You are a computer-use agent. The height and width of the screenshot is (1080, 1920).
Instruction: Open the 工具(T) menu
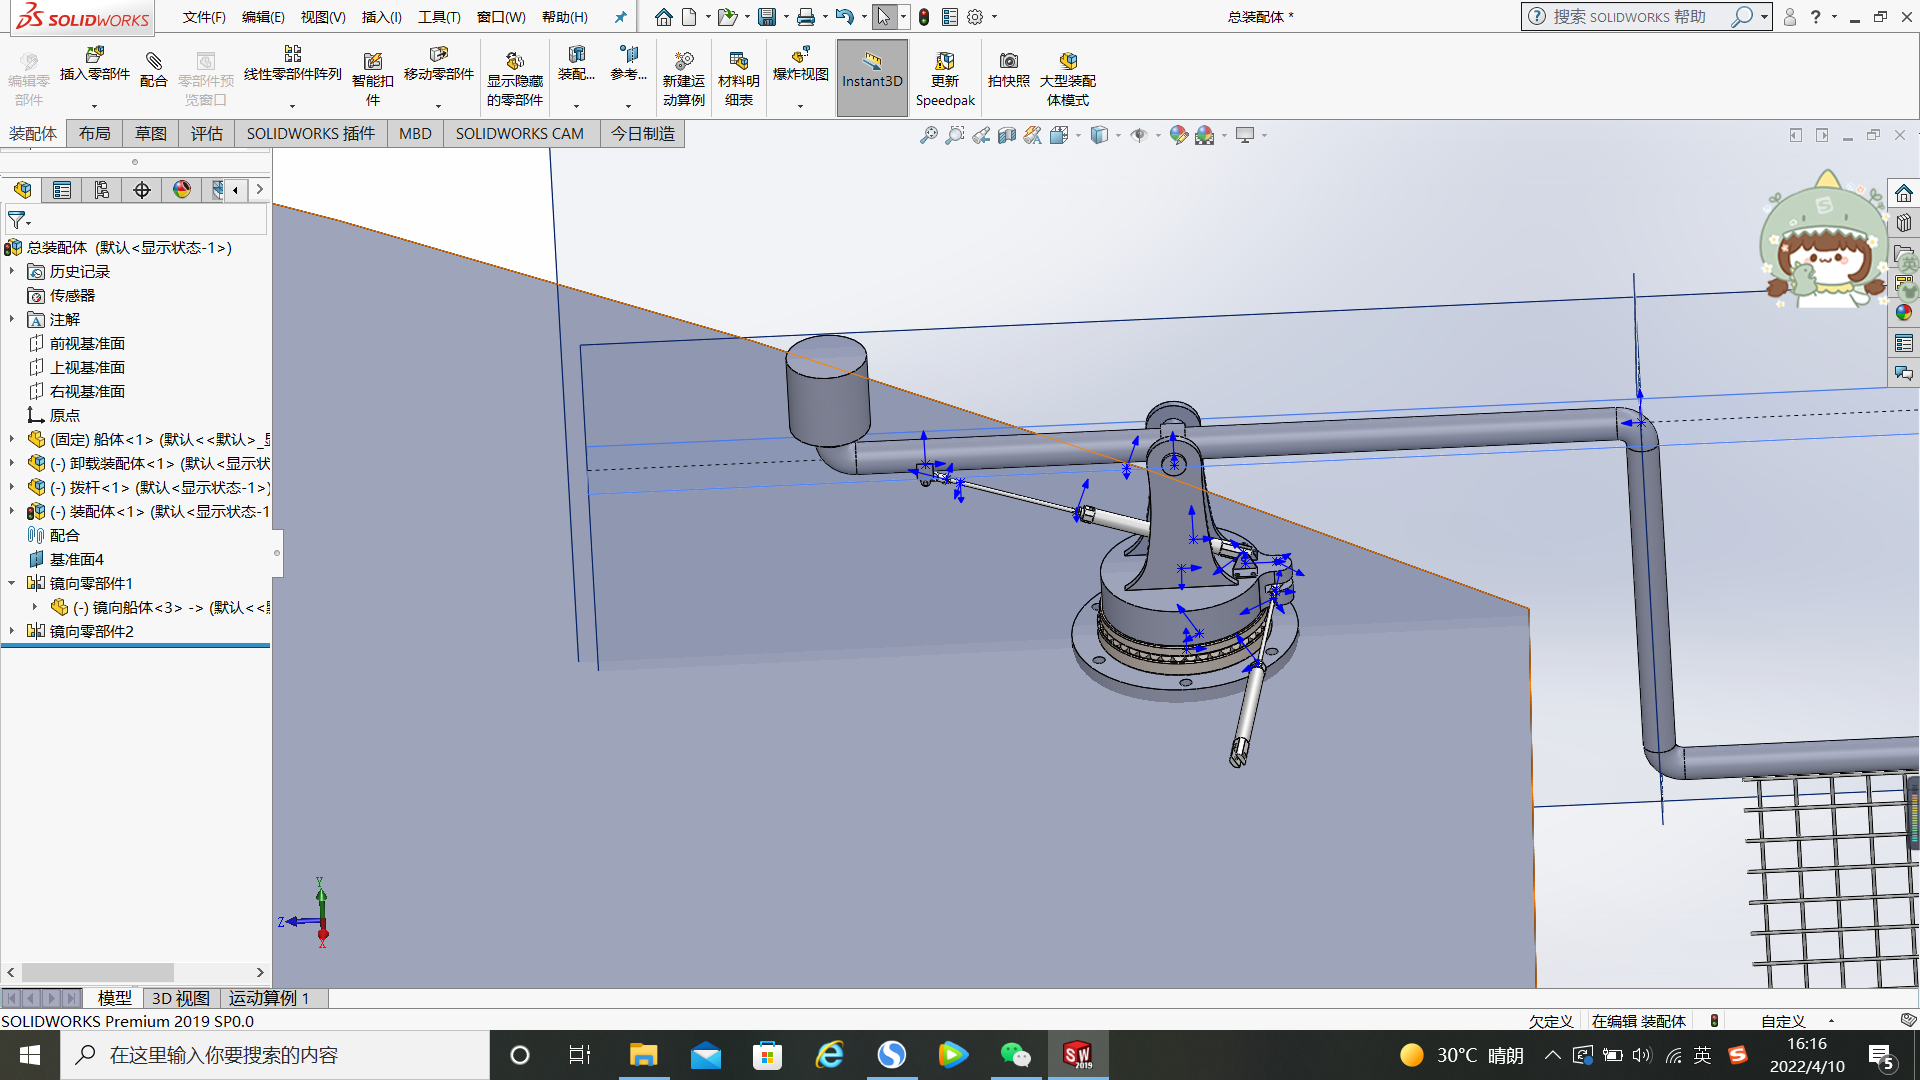click(439, 17)
